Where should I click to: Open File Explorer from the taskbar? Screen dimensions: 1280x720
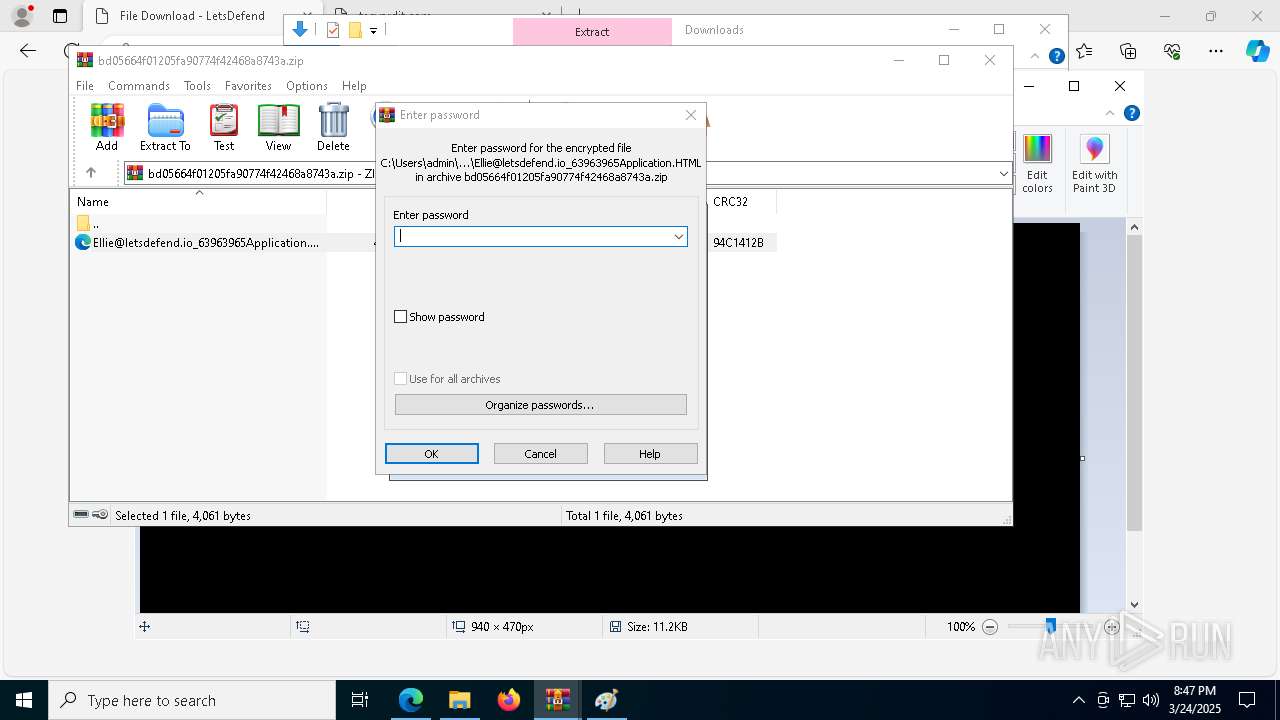459,700
